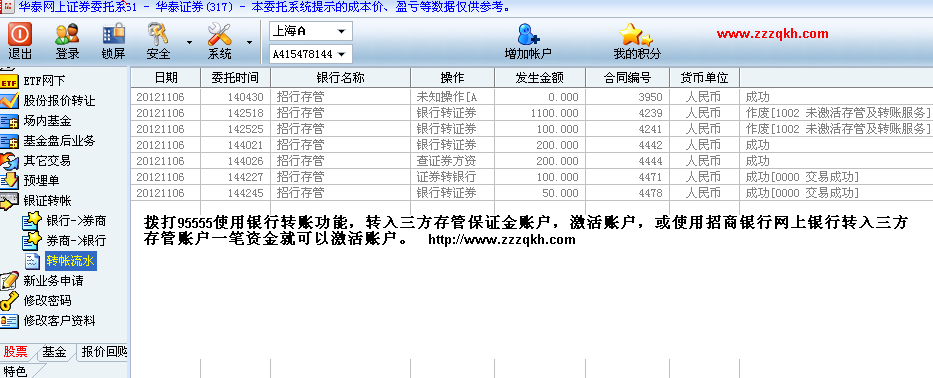Image resolution: width=933 pixels, height=378 pixels.
Task: Click the 新业务申请 pencil icon
Action: pyautogui.click(x=9, y=281)
